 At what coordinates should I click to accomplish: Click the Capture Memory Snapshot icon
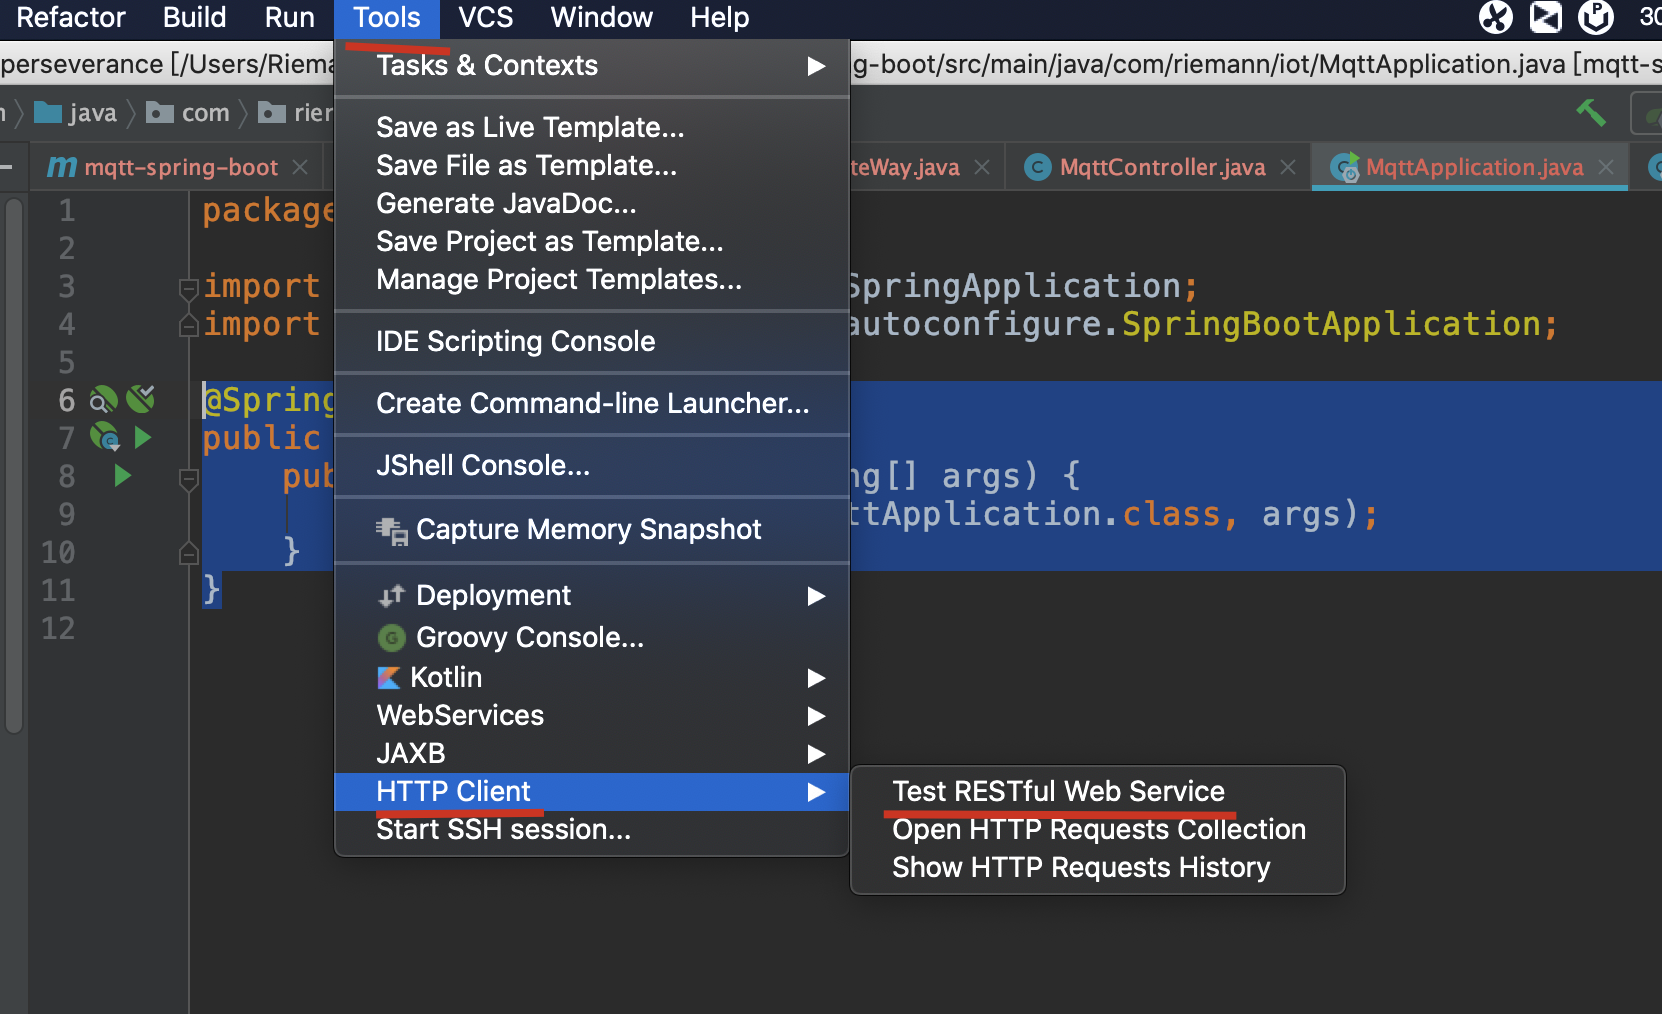click(x=392, y=530)
